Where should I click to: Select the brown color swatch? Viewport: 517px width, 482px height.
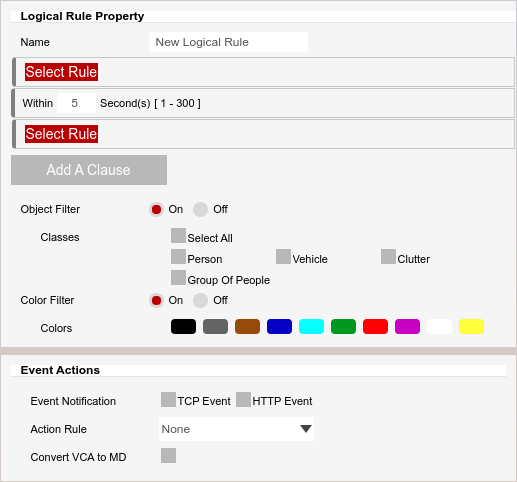(x=247, y=326)
